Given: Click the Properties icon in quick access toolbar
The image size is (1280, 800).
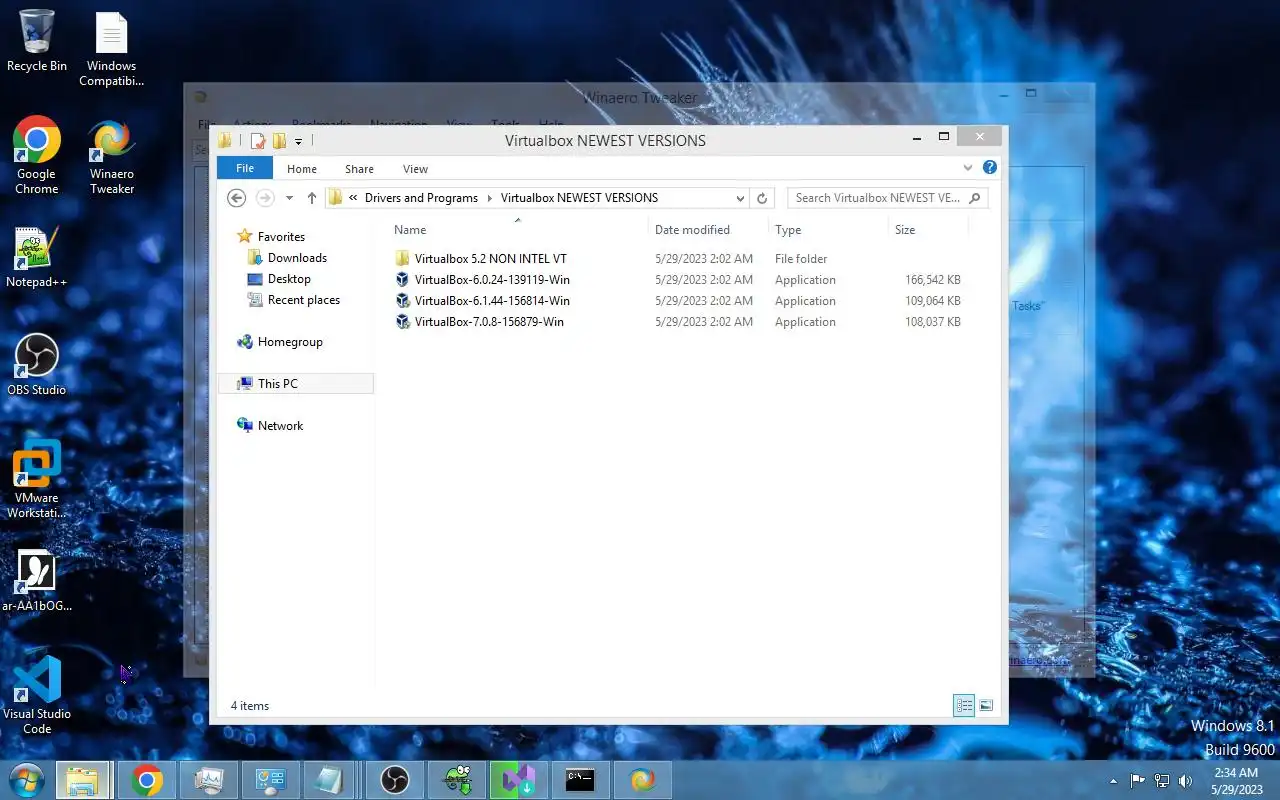Looking at the screenshot, I should point(258,141).
